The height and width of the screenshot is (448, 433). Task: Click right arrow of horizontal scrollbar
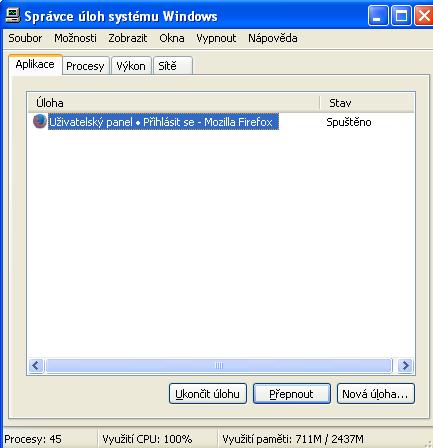coord(405,366)
